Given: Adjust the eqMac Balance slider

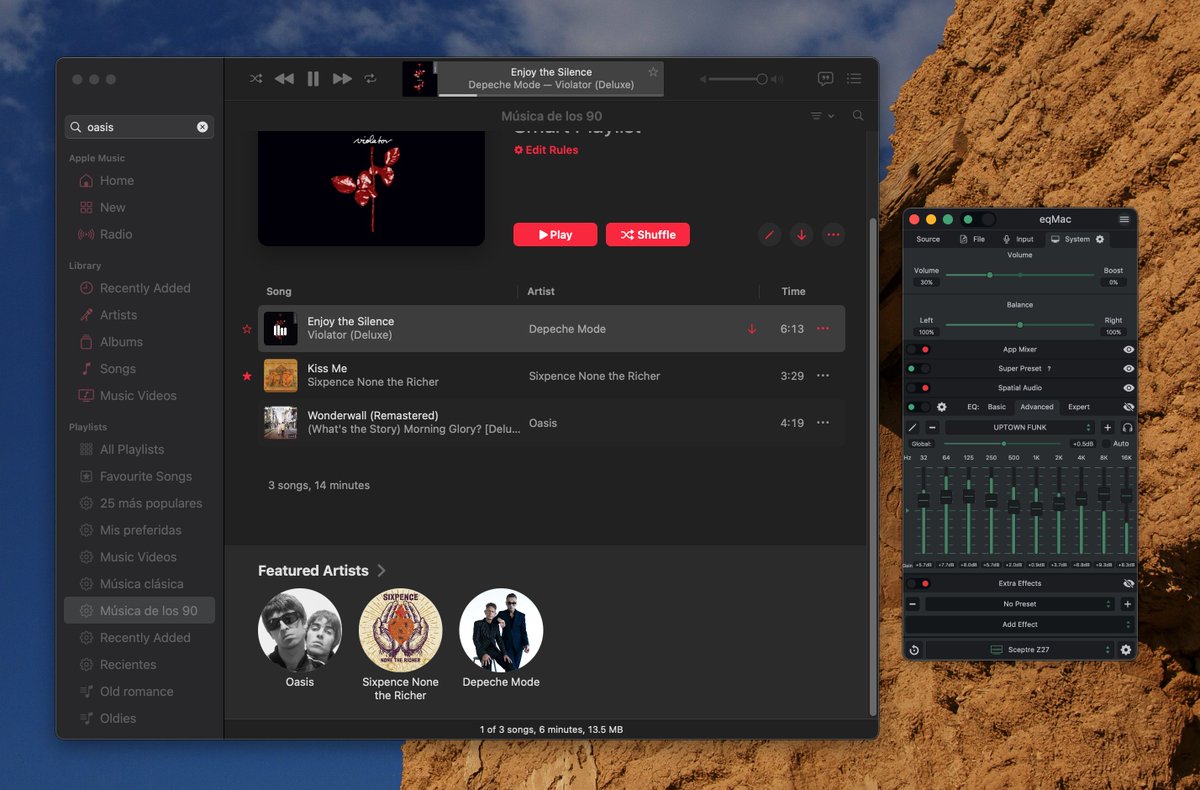Looking at the screenshot, I should [1019, 325].
